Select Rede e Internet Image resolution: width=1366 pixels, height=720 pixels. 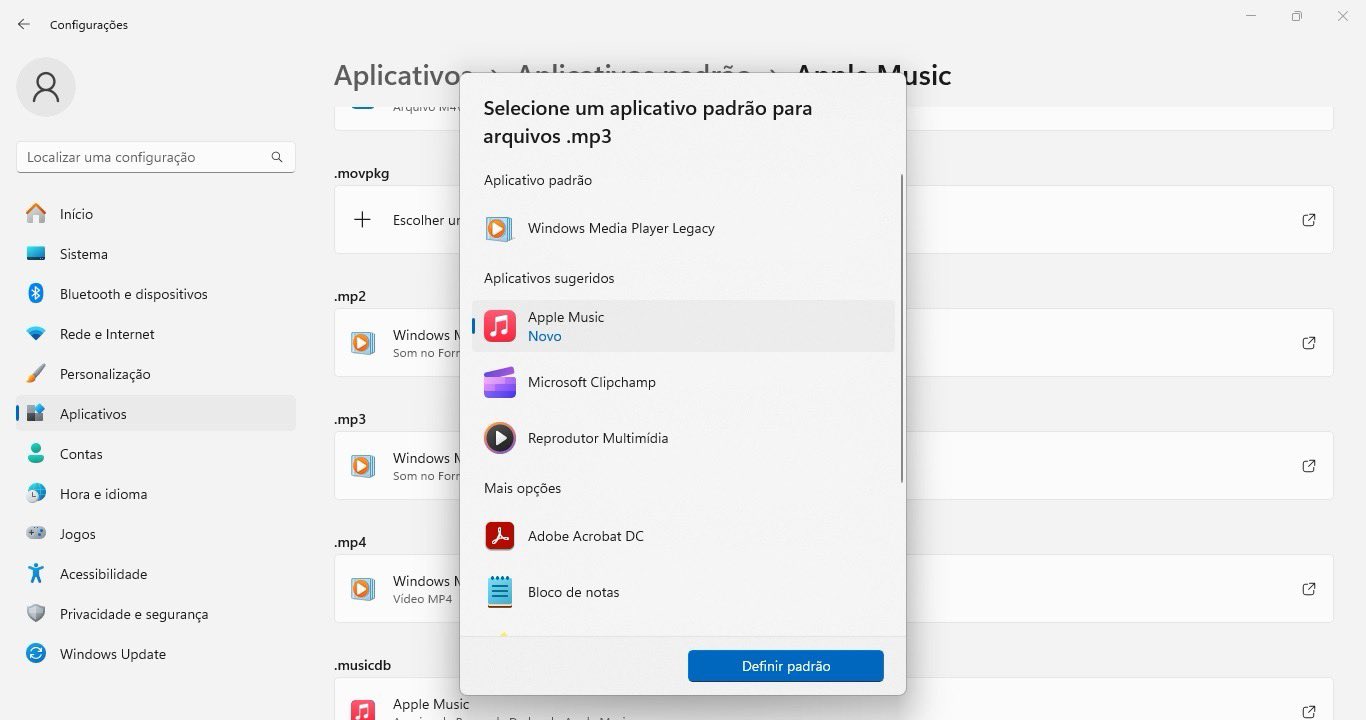pos(155,334)
